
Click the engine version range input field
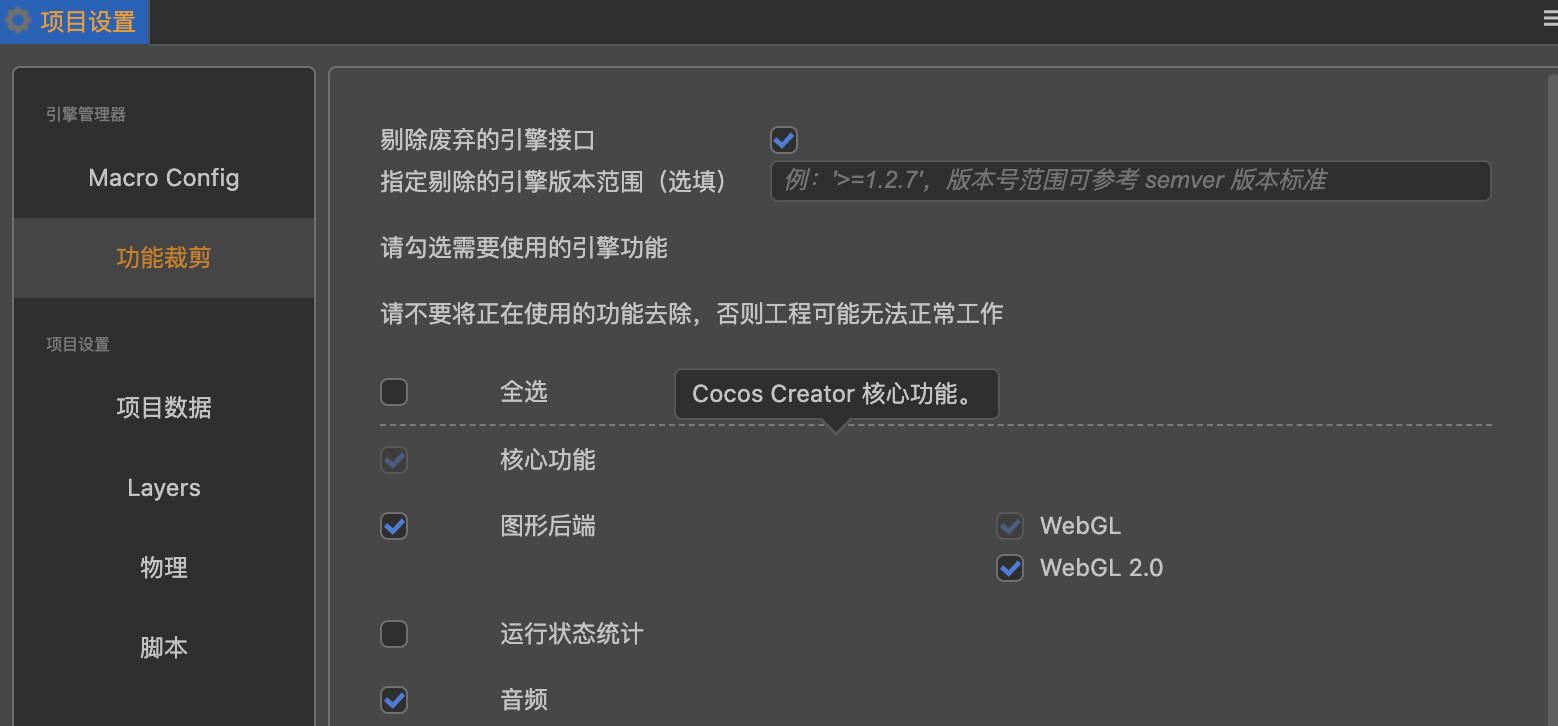click(x=1130, y=181)
